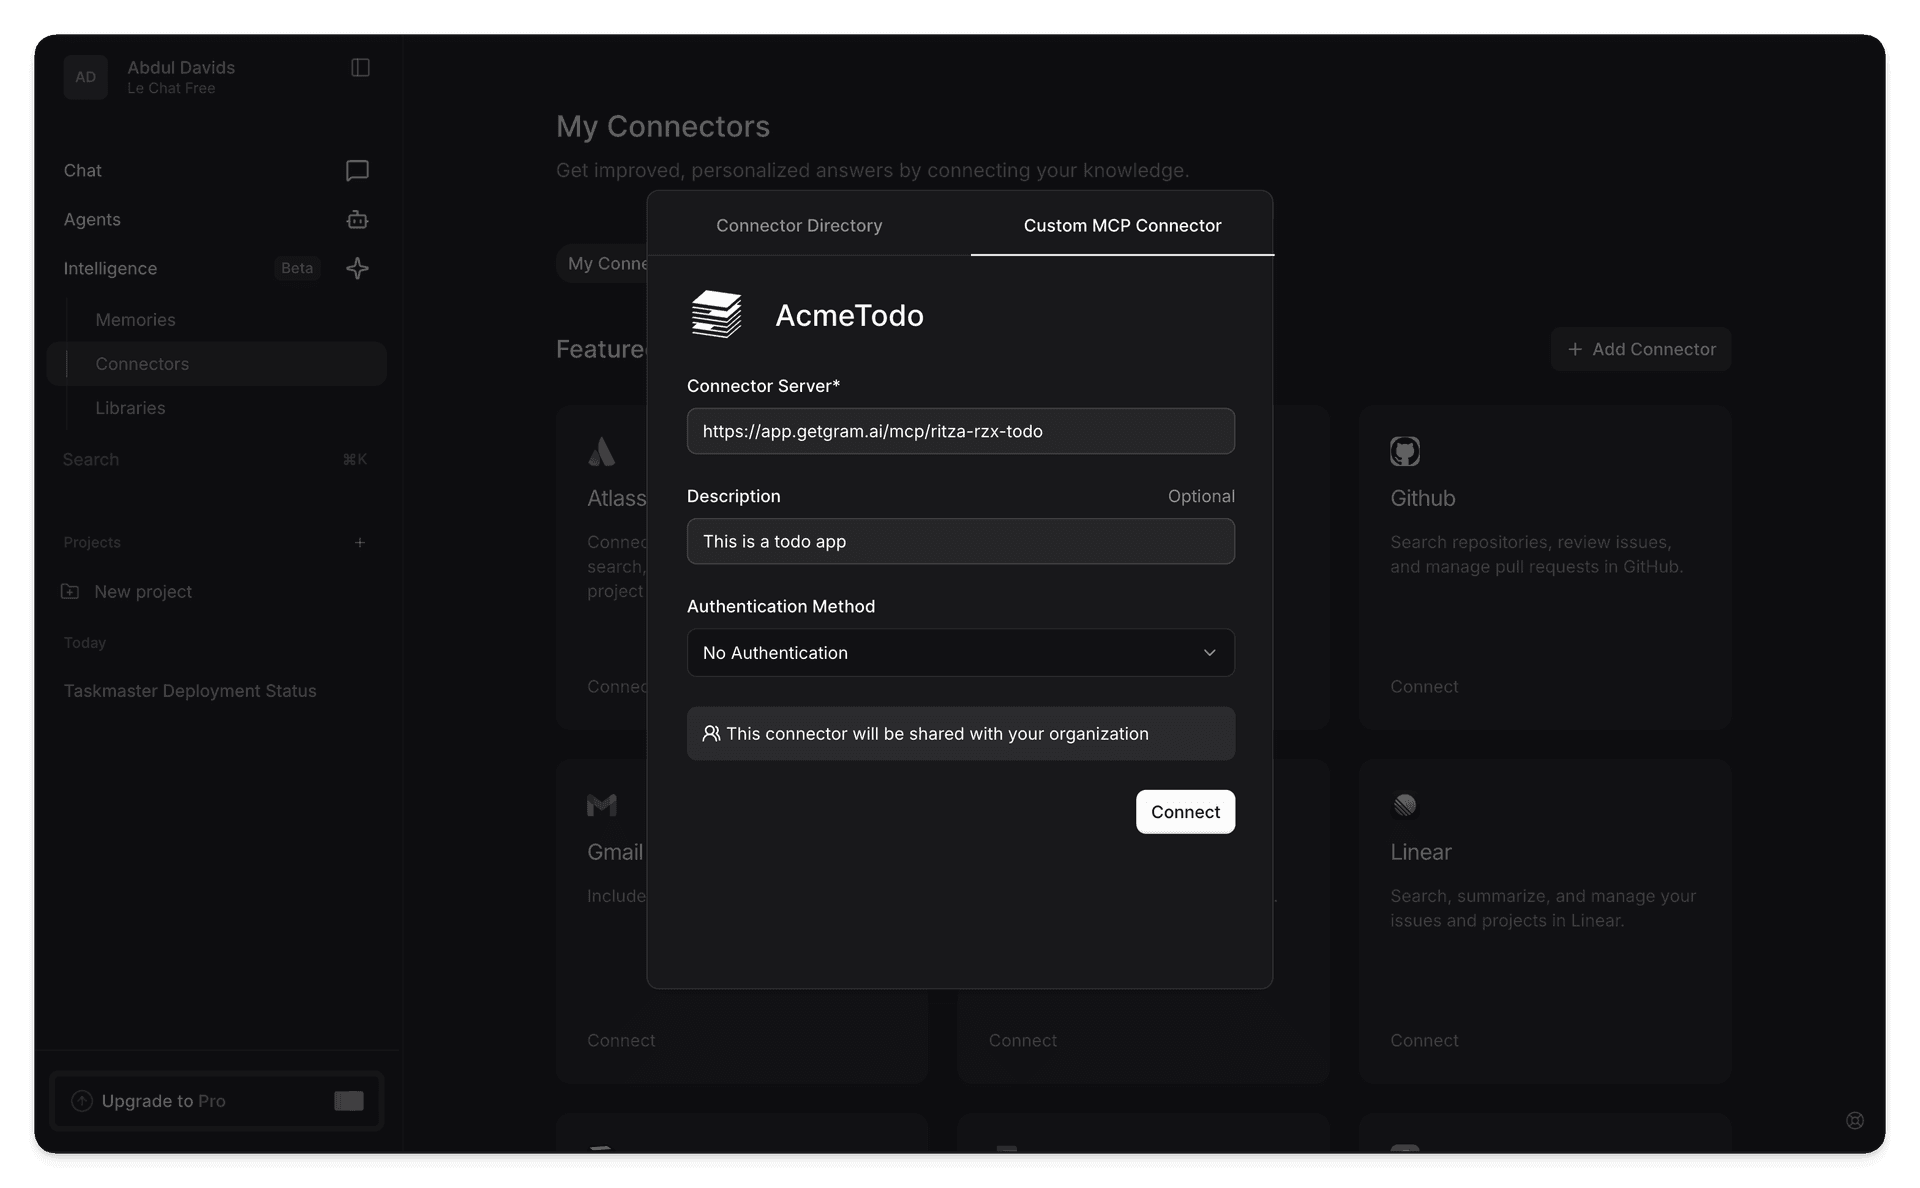Click Add Connector
The height and width of the screenshot is (1188, 1920).
[1639, 349]
